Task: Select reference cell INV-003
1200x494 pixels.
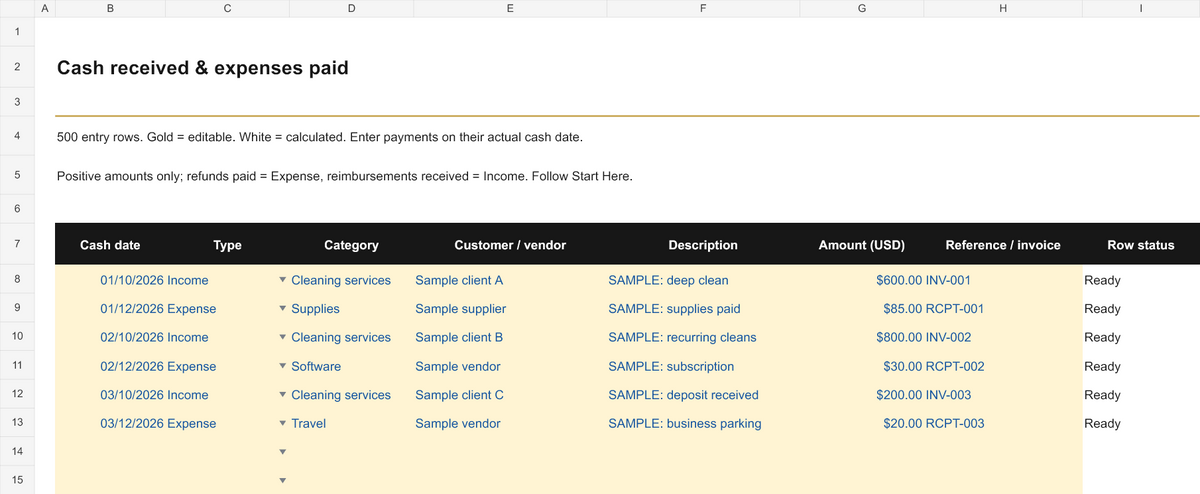Action: (1003, 395)
